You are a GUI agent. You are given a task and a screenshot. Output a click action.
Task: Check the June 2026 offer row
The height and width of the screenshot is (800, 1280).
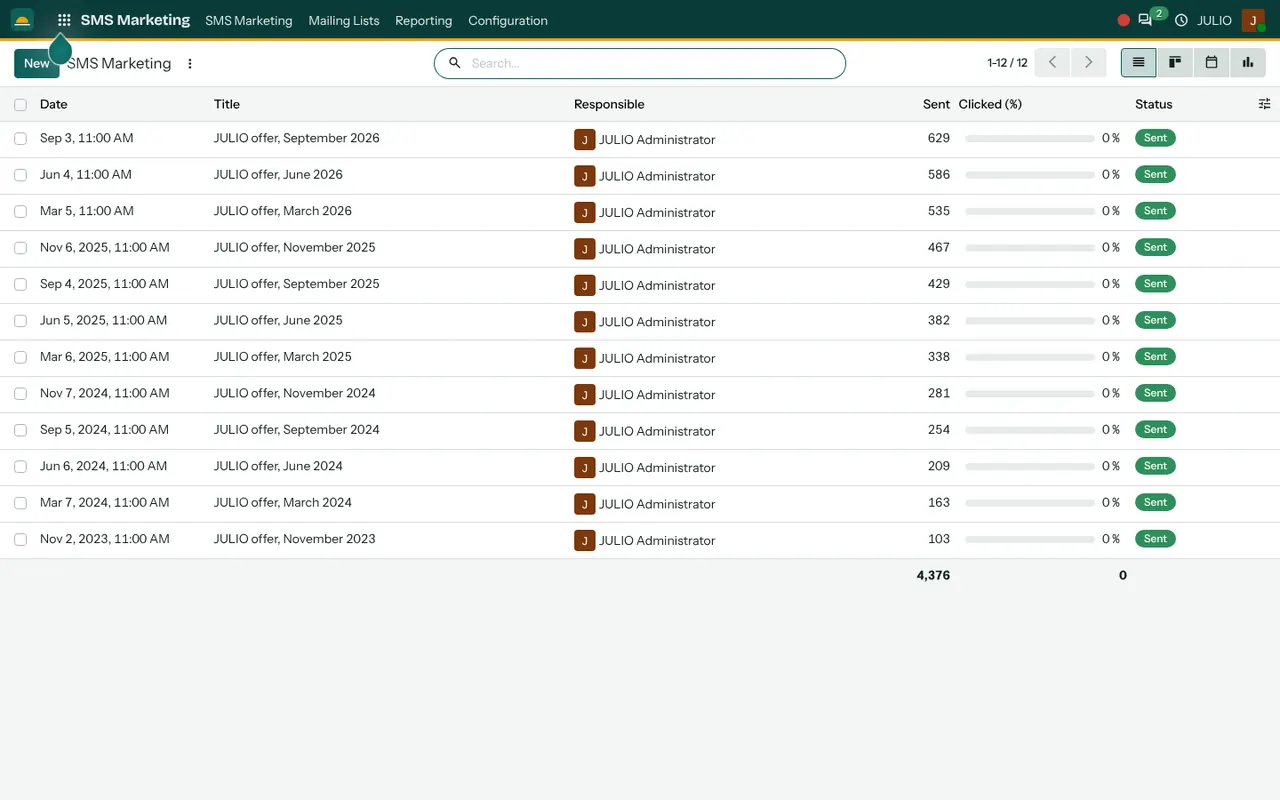20,175
